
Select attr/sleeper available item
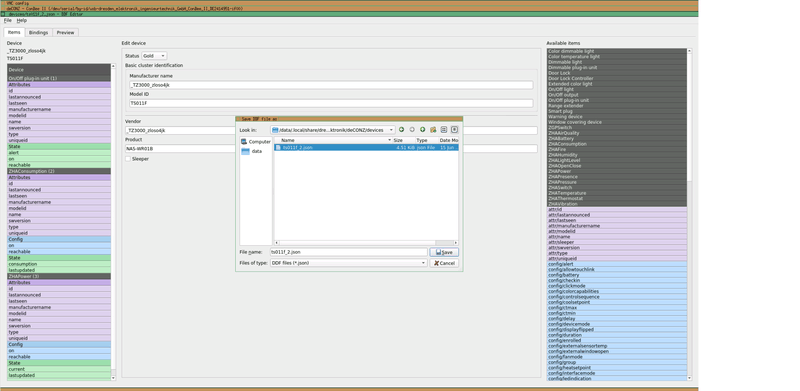pyautogui.click(x=617, y=242)
